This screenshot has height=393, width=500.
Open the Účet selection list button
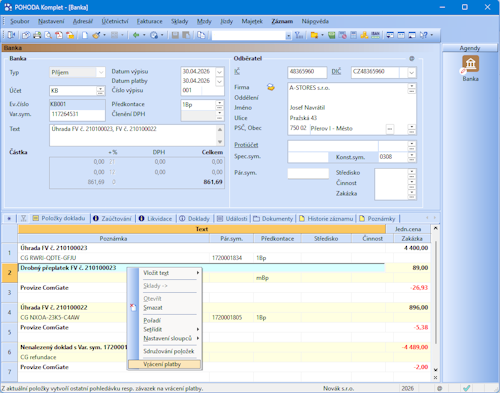coord(100,91)
